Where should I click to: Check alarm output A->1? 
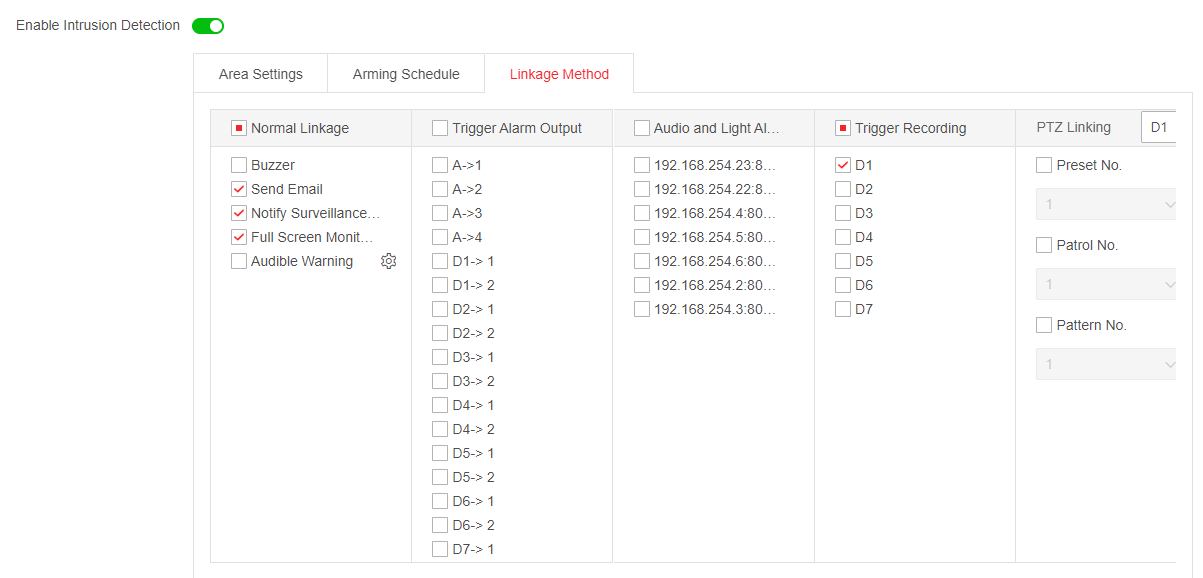click(x=440, y=165)
